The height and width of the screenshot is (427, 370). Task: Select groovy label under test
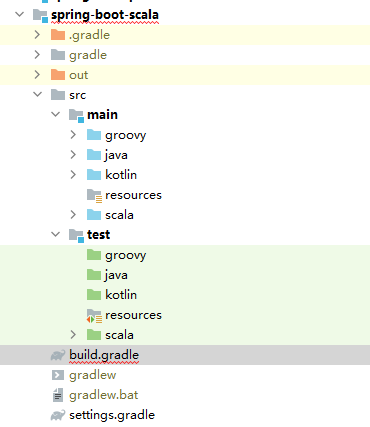(x=126, y=255)
